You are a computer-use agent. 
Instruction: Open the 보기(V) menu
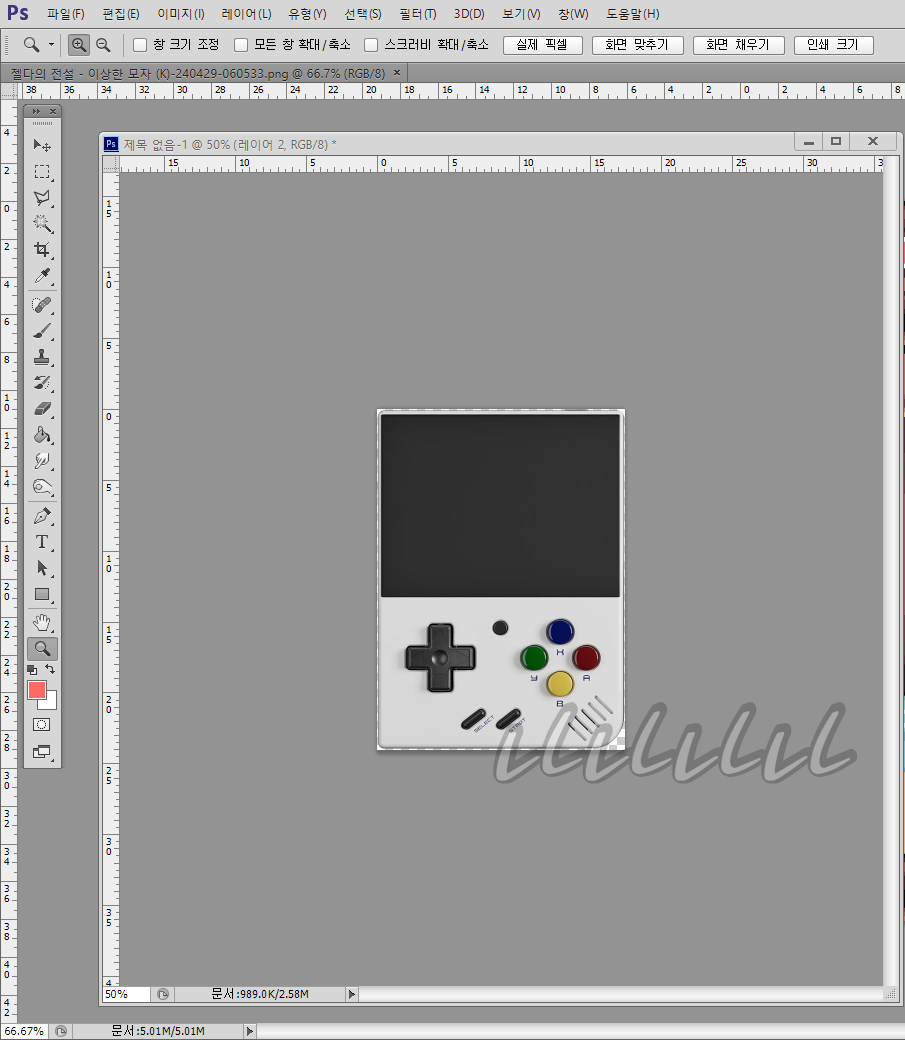click(521, 14)
